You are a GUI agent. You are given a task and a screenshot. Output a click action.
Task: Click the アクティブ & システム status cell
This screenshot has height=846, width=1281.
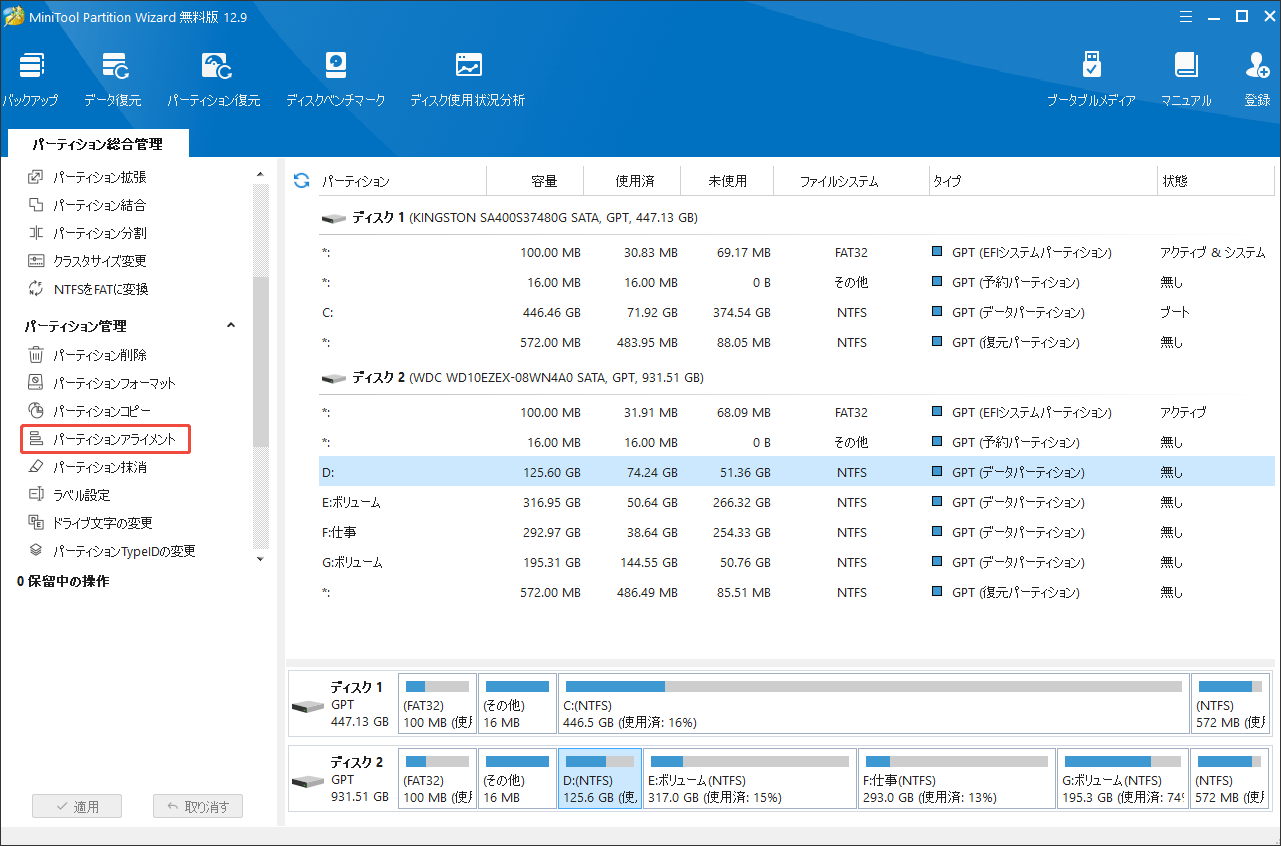tap(1212, 252)
